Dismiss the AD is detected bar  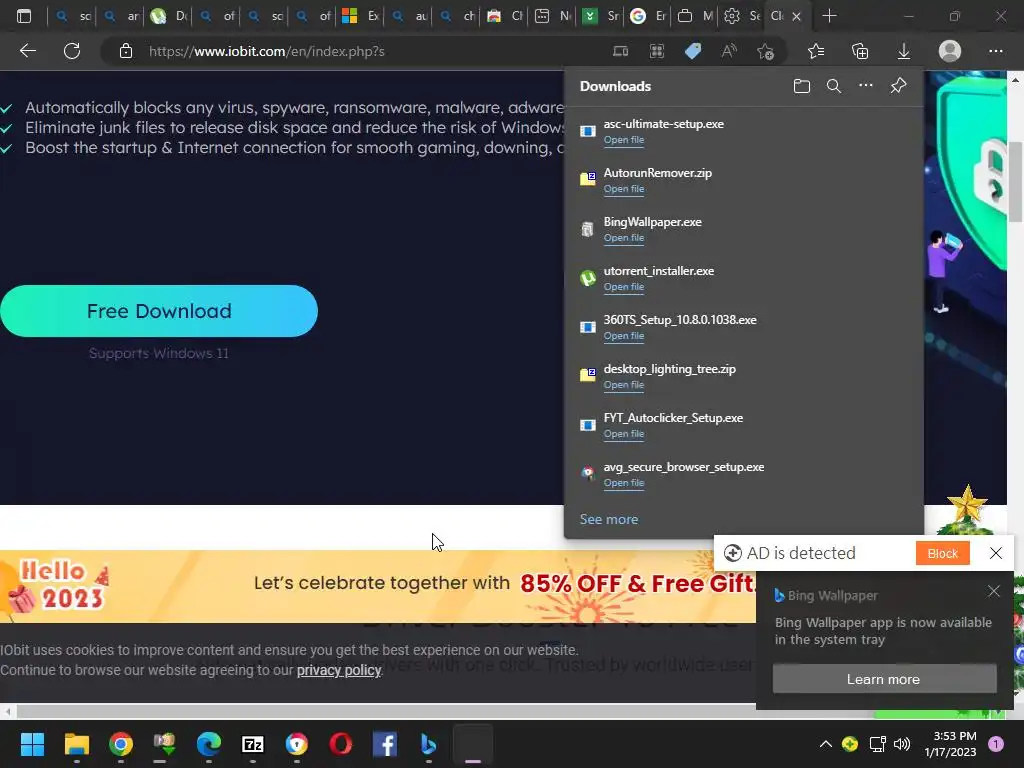(995, 553)
